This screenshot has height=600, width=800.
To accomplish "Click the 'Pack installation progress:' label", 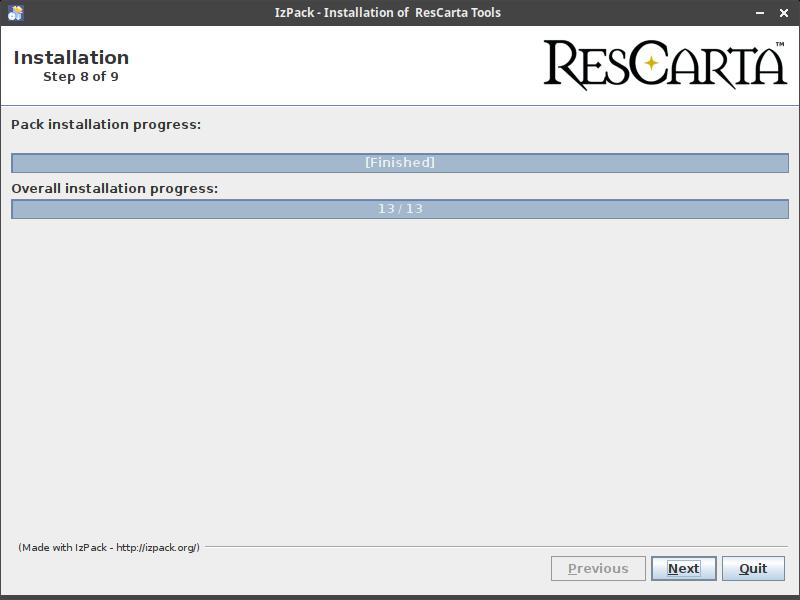I will coord(106,124).
